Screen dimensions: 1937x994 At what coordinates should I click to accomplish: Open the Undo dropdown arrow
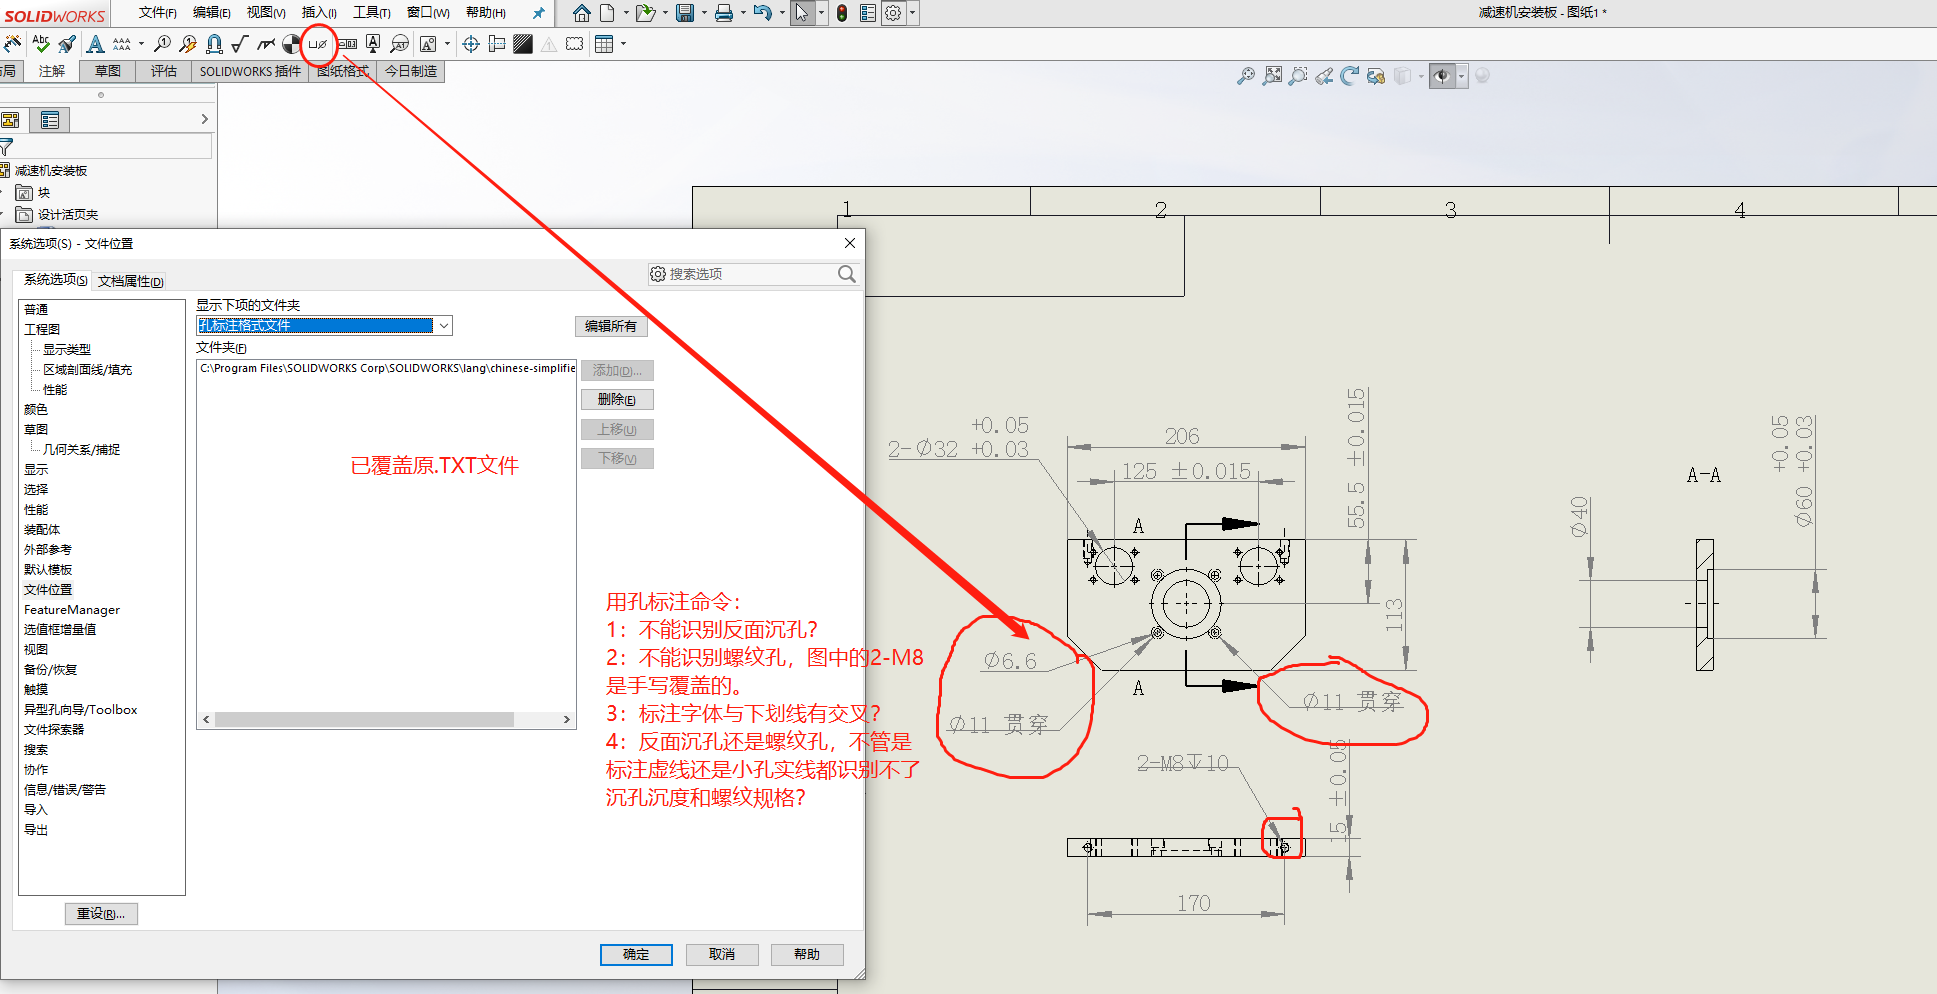point(782,13)
